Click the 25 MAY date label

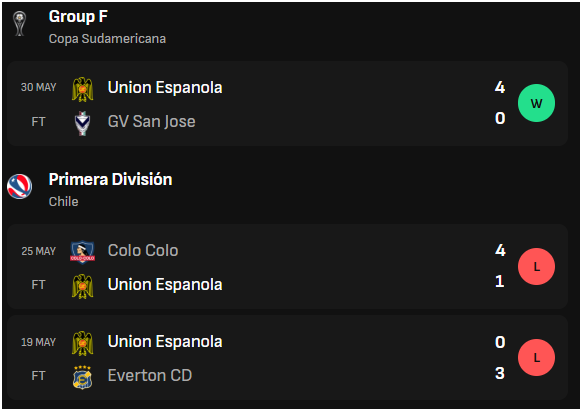39,251
